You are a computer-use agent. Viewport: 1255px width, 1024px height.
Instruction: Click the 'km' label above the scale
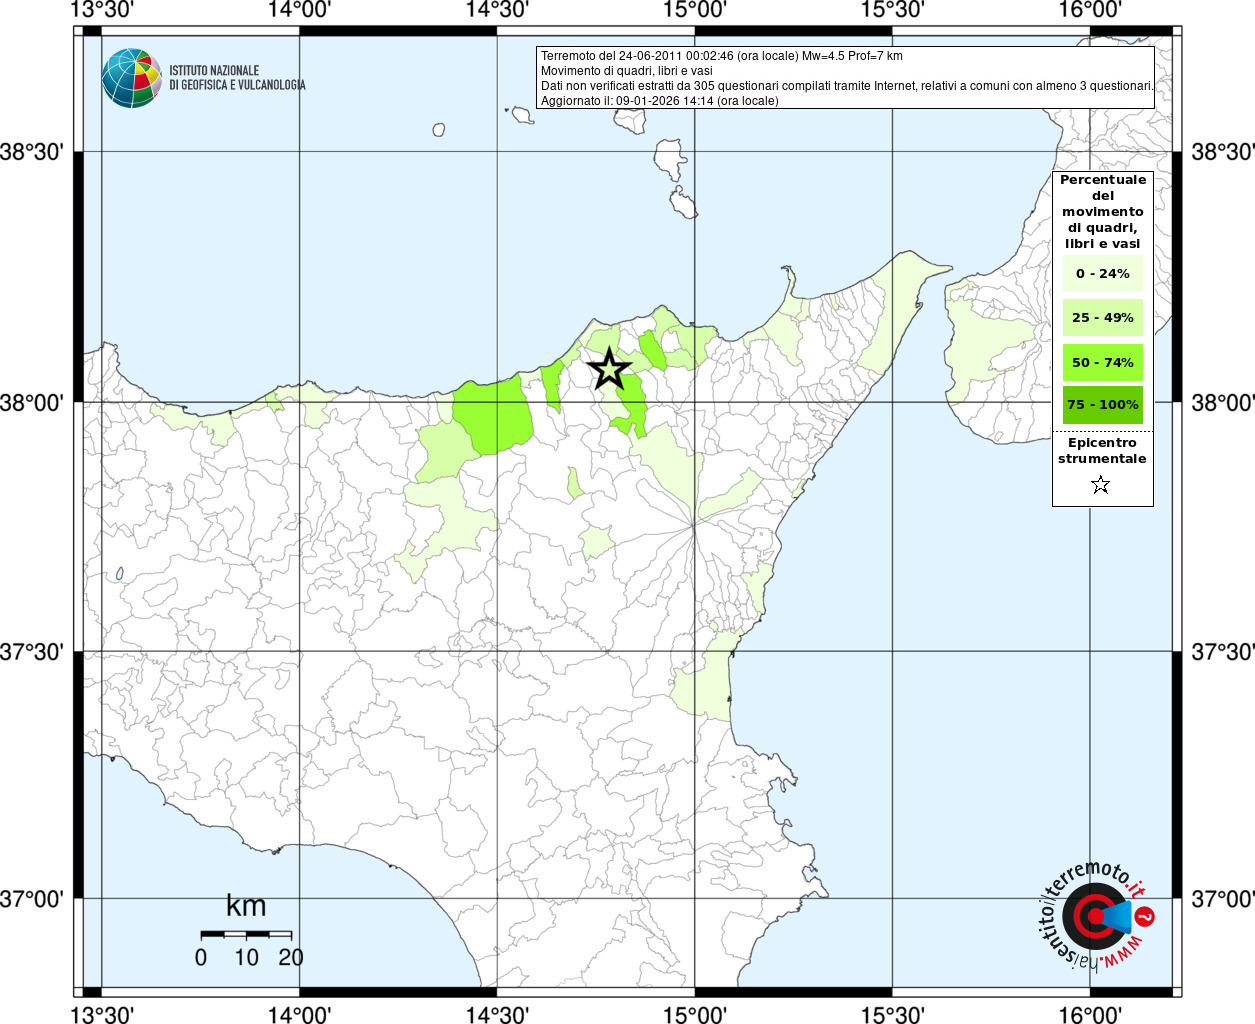click(x=246, y=906)
